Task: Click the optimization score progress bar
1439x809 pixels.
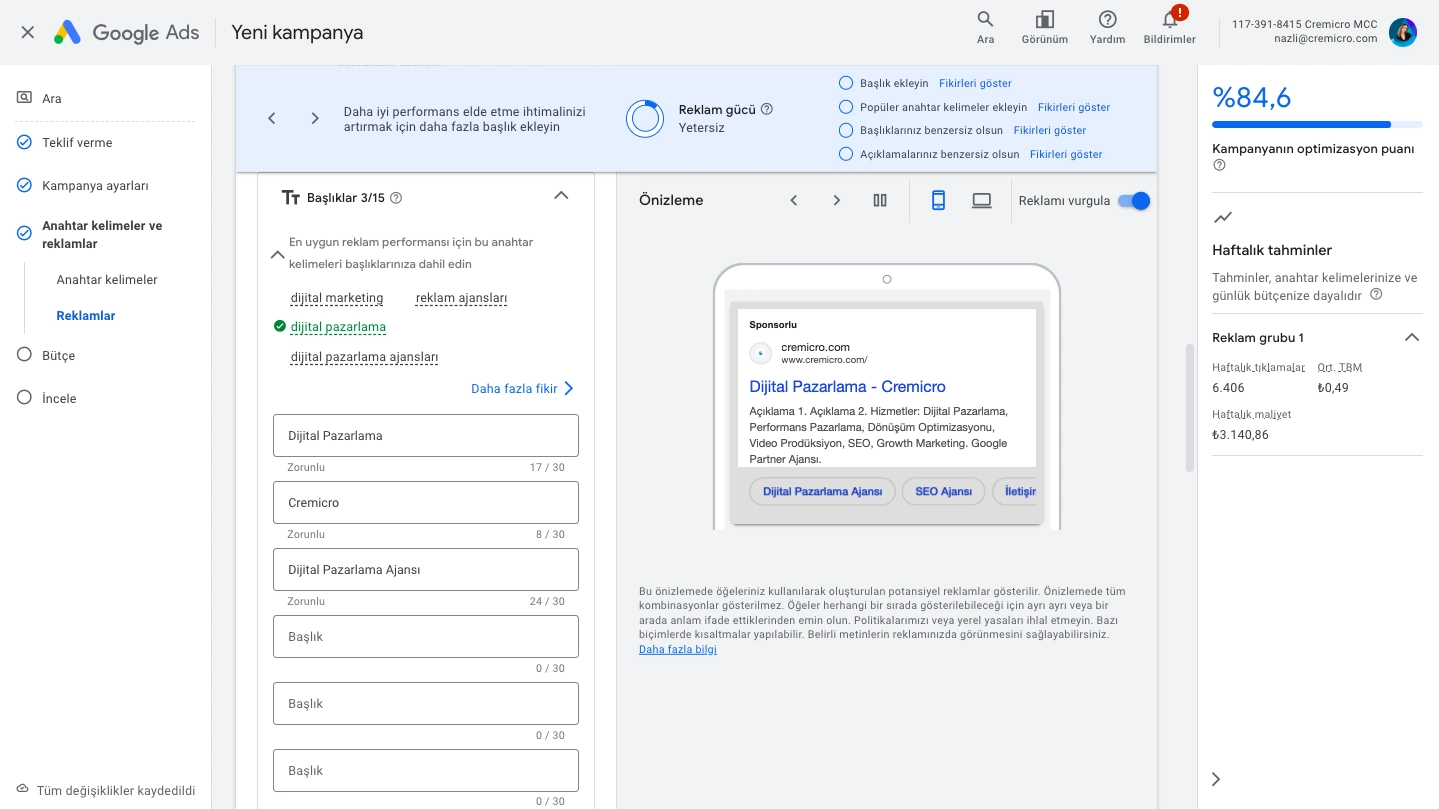Action: click(x=1317, y=125)
